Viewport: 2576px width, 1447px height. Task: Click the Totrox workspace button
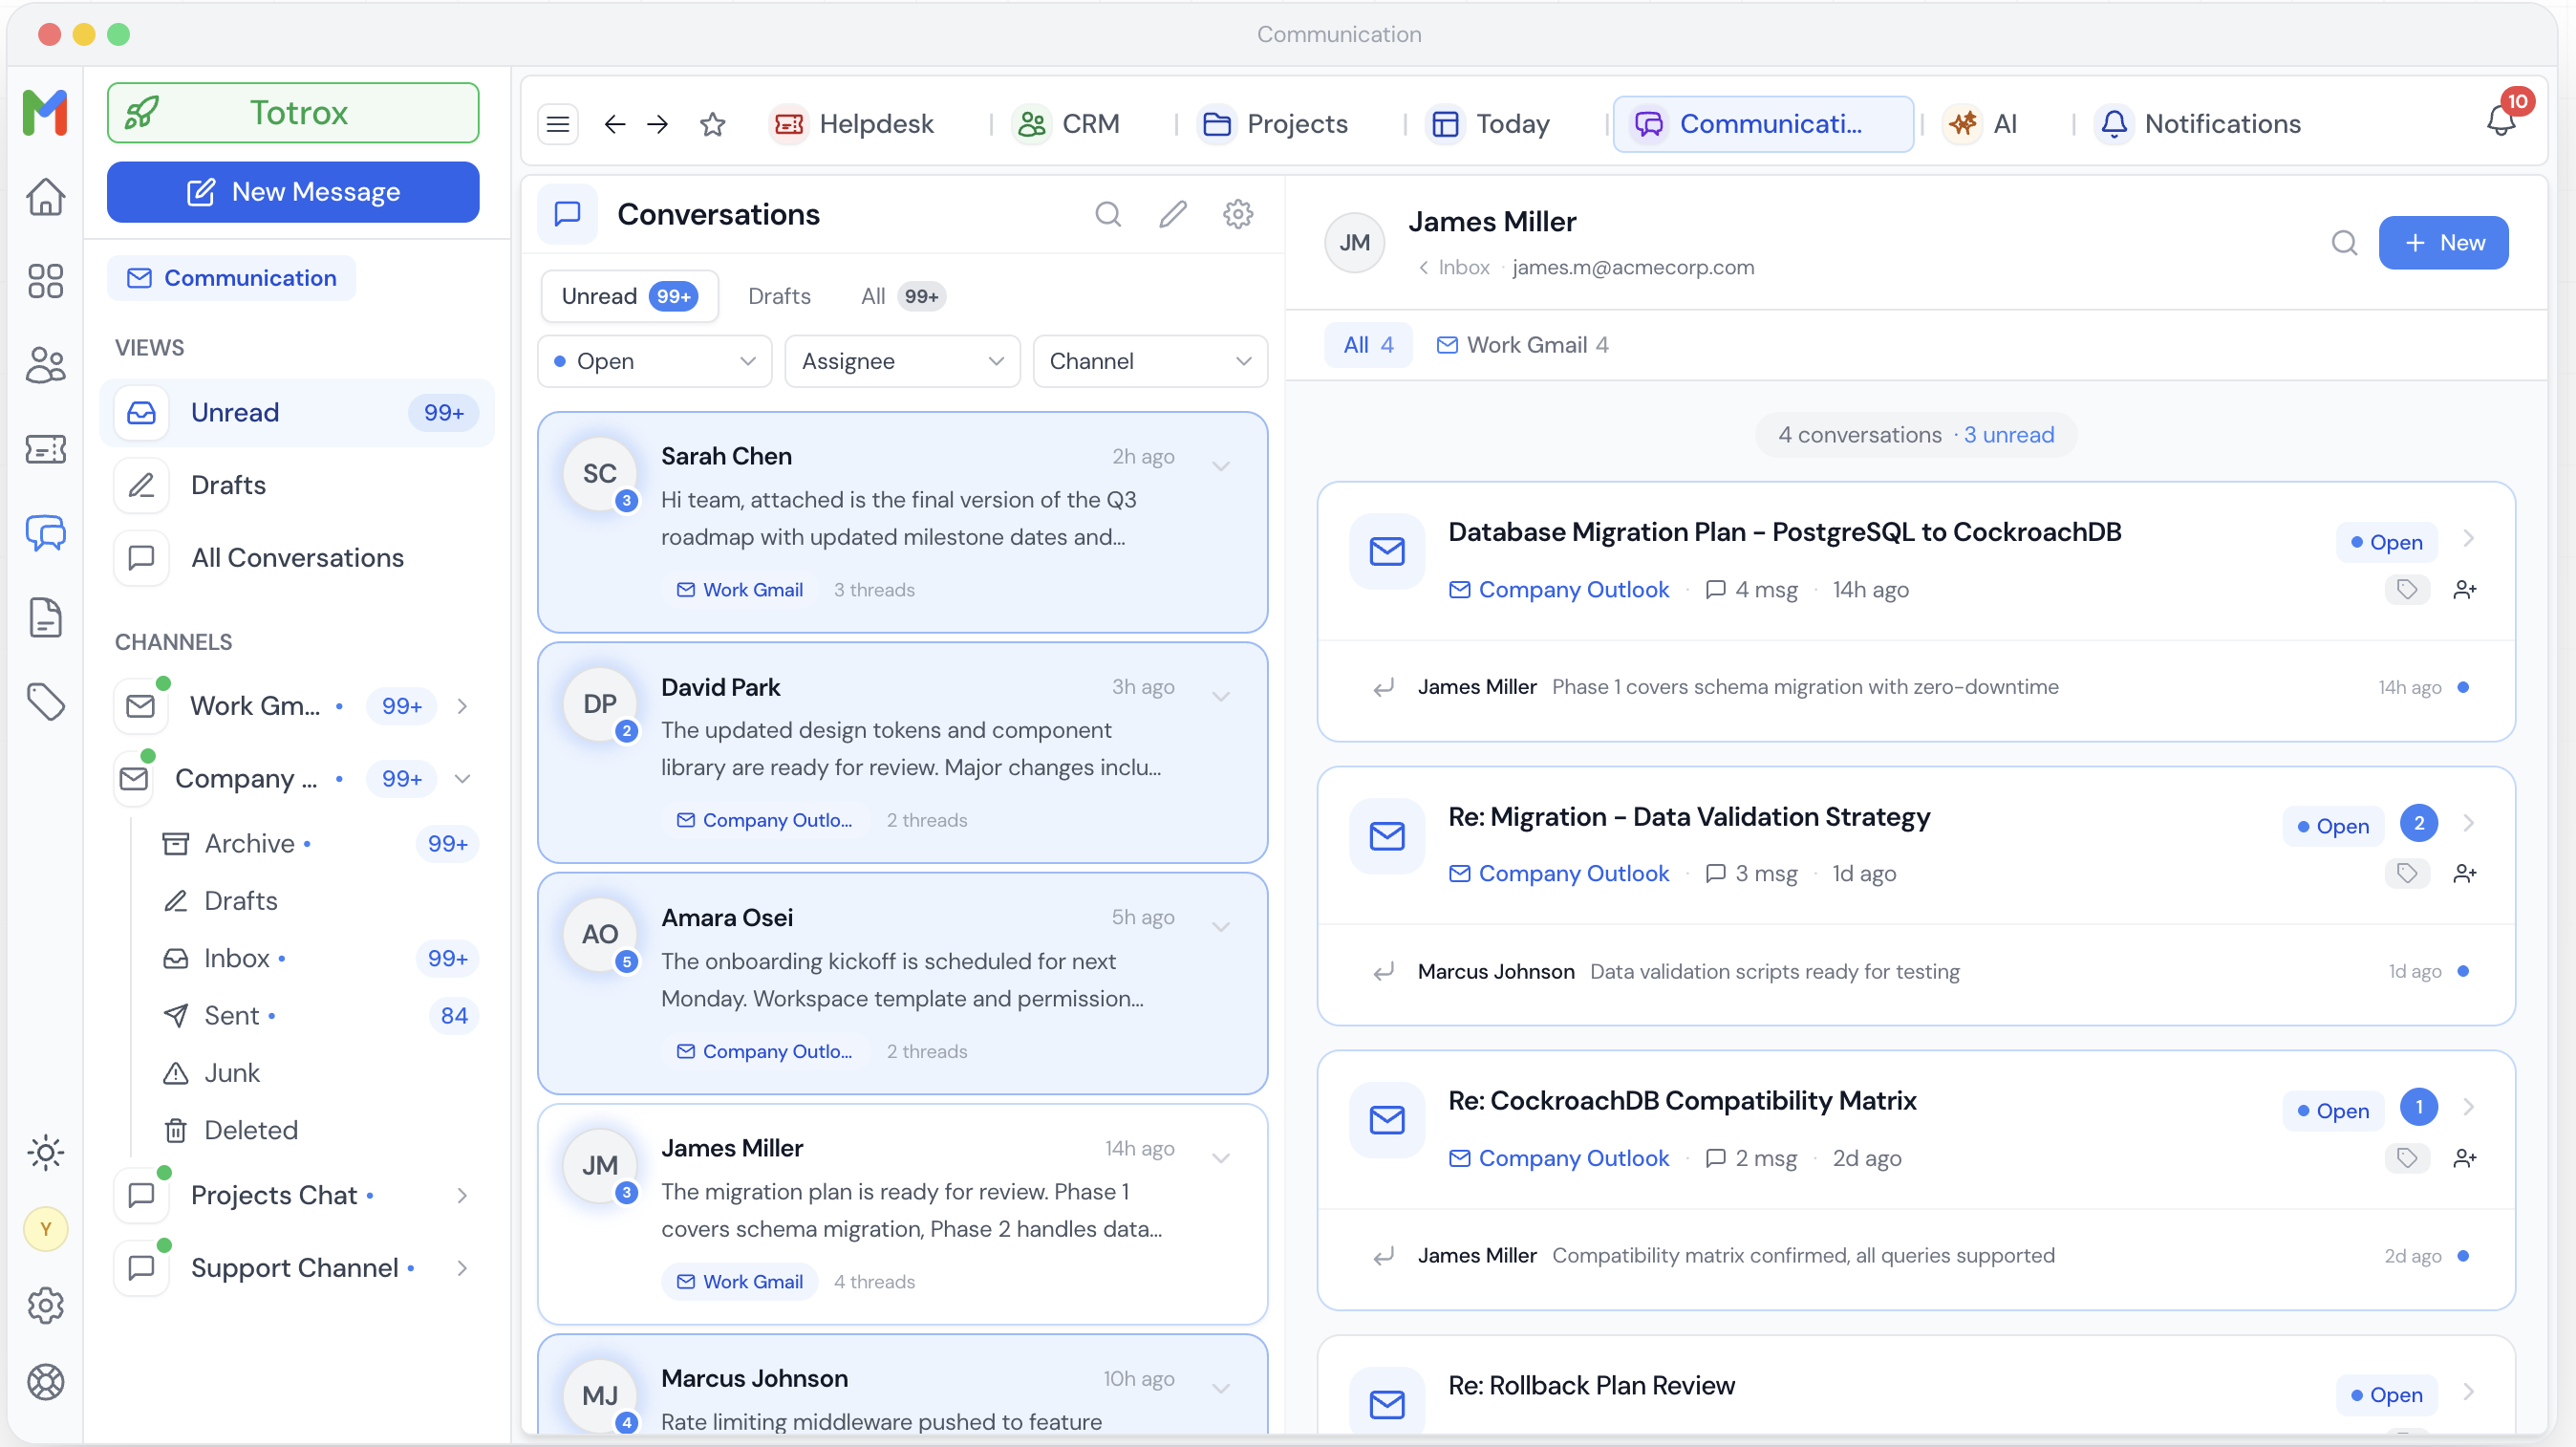click(293, 112)
